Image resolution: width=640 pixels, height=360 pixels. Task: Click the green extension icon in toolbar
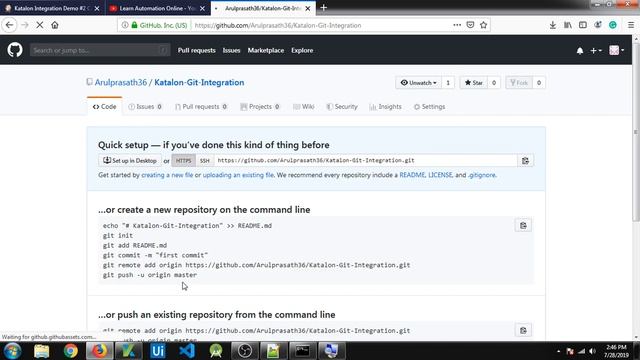613,25
